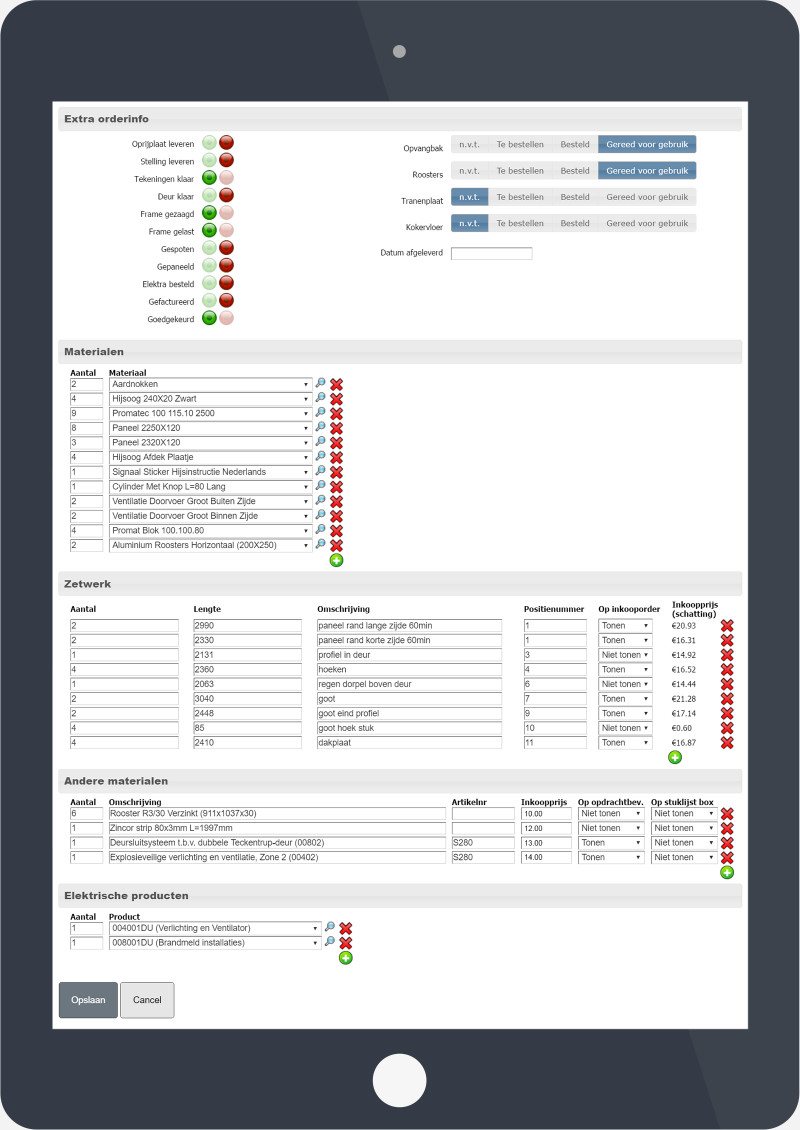Open lookup for Promatec 100 115.10 2500
Screen dimensions: 800x1130
click(x=321, y=413)
